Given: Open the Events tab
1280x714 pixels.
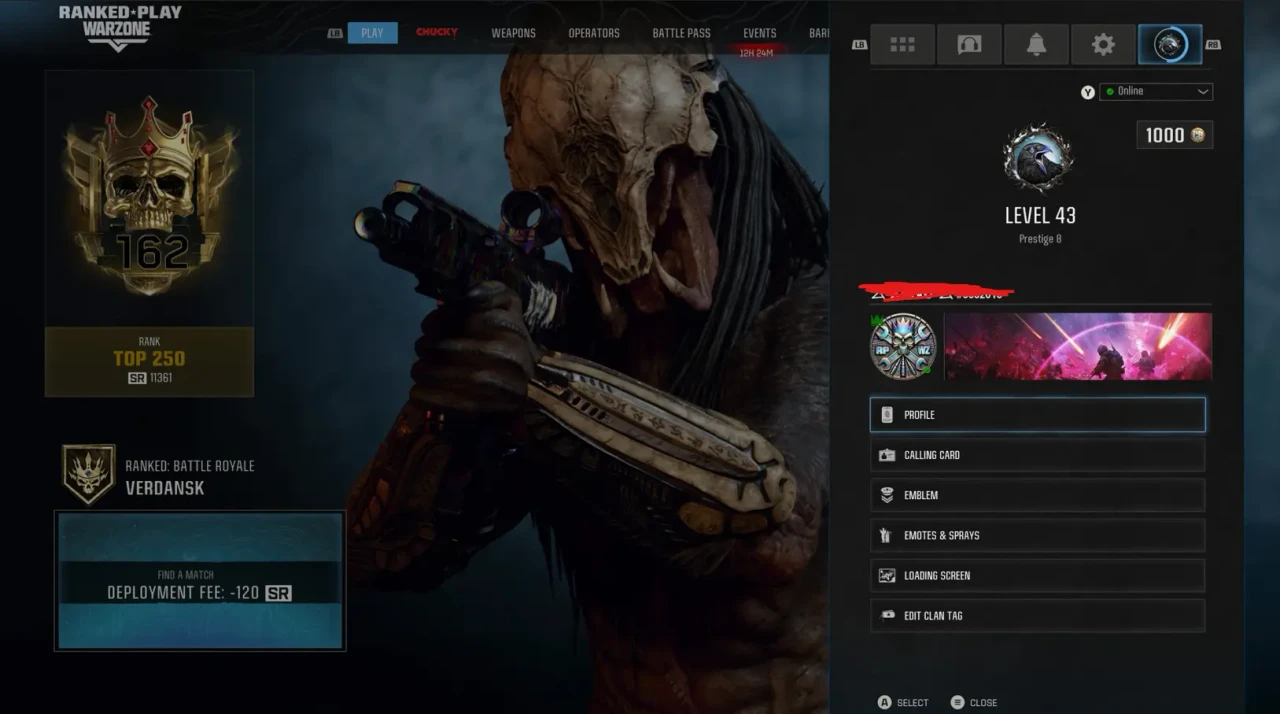Looking at the screenshot, I should (759, 33).
